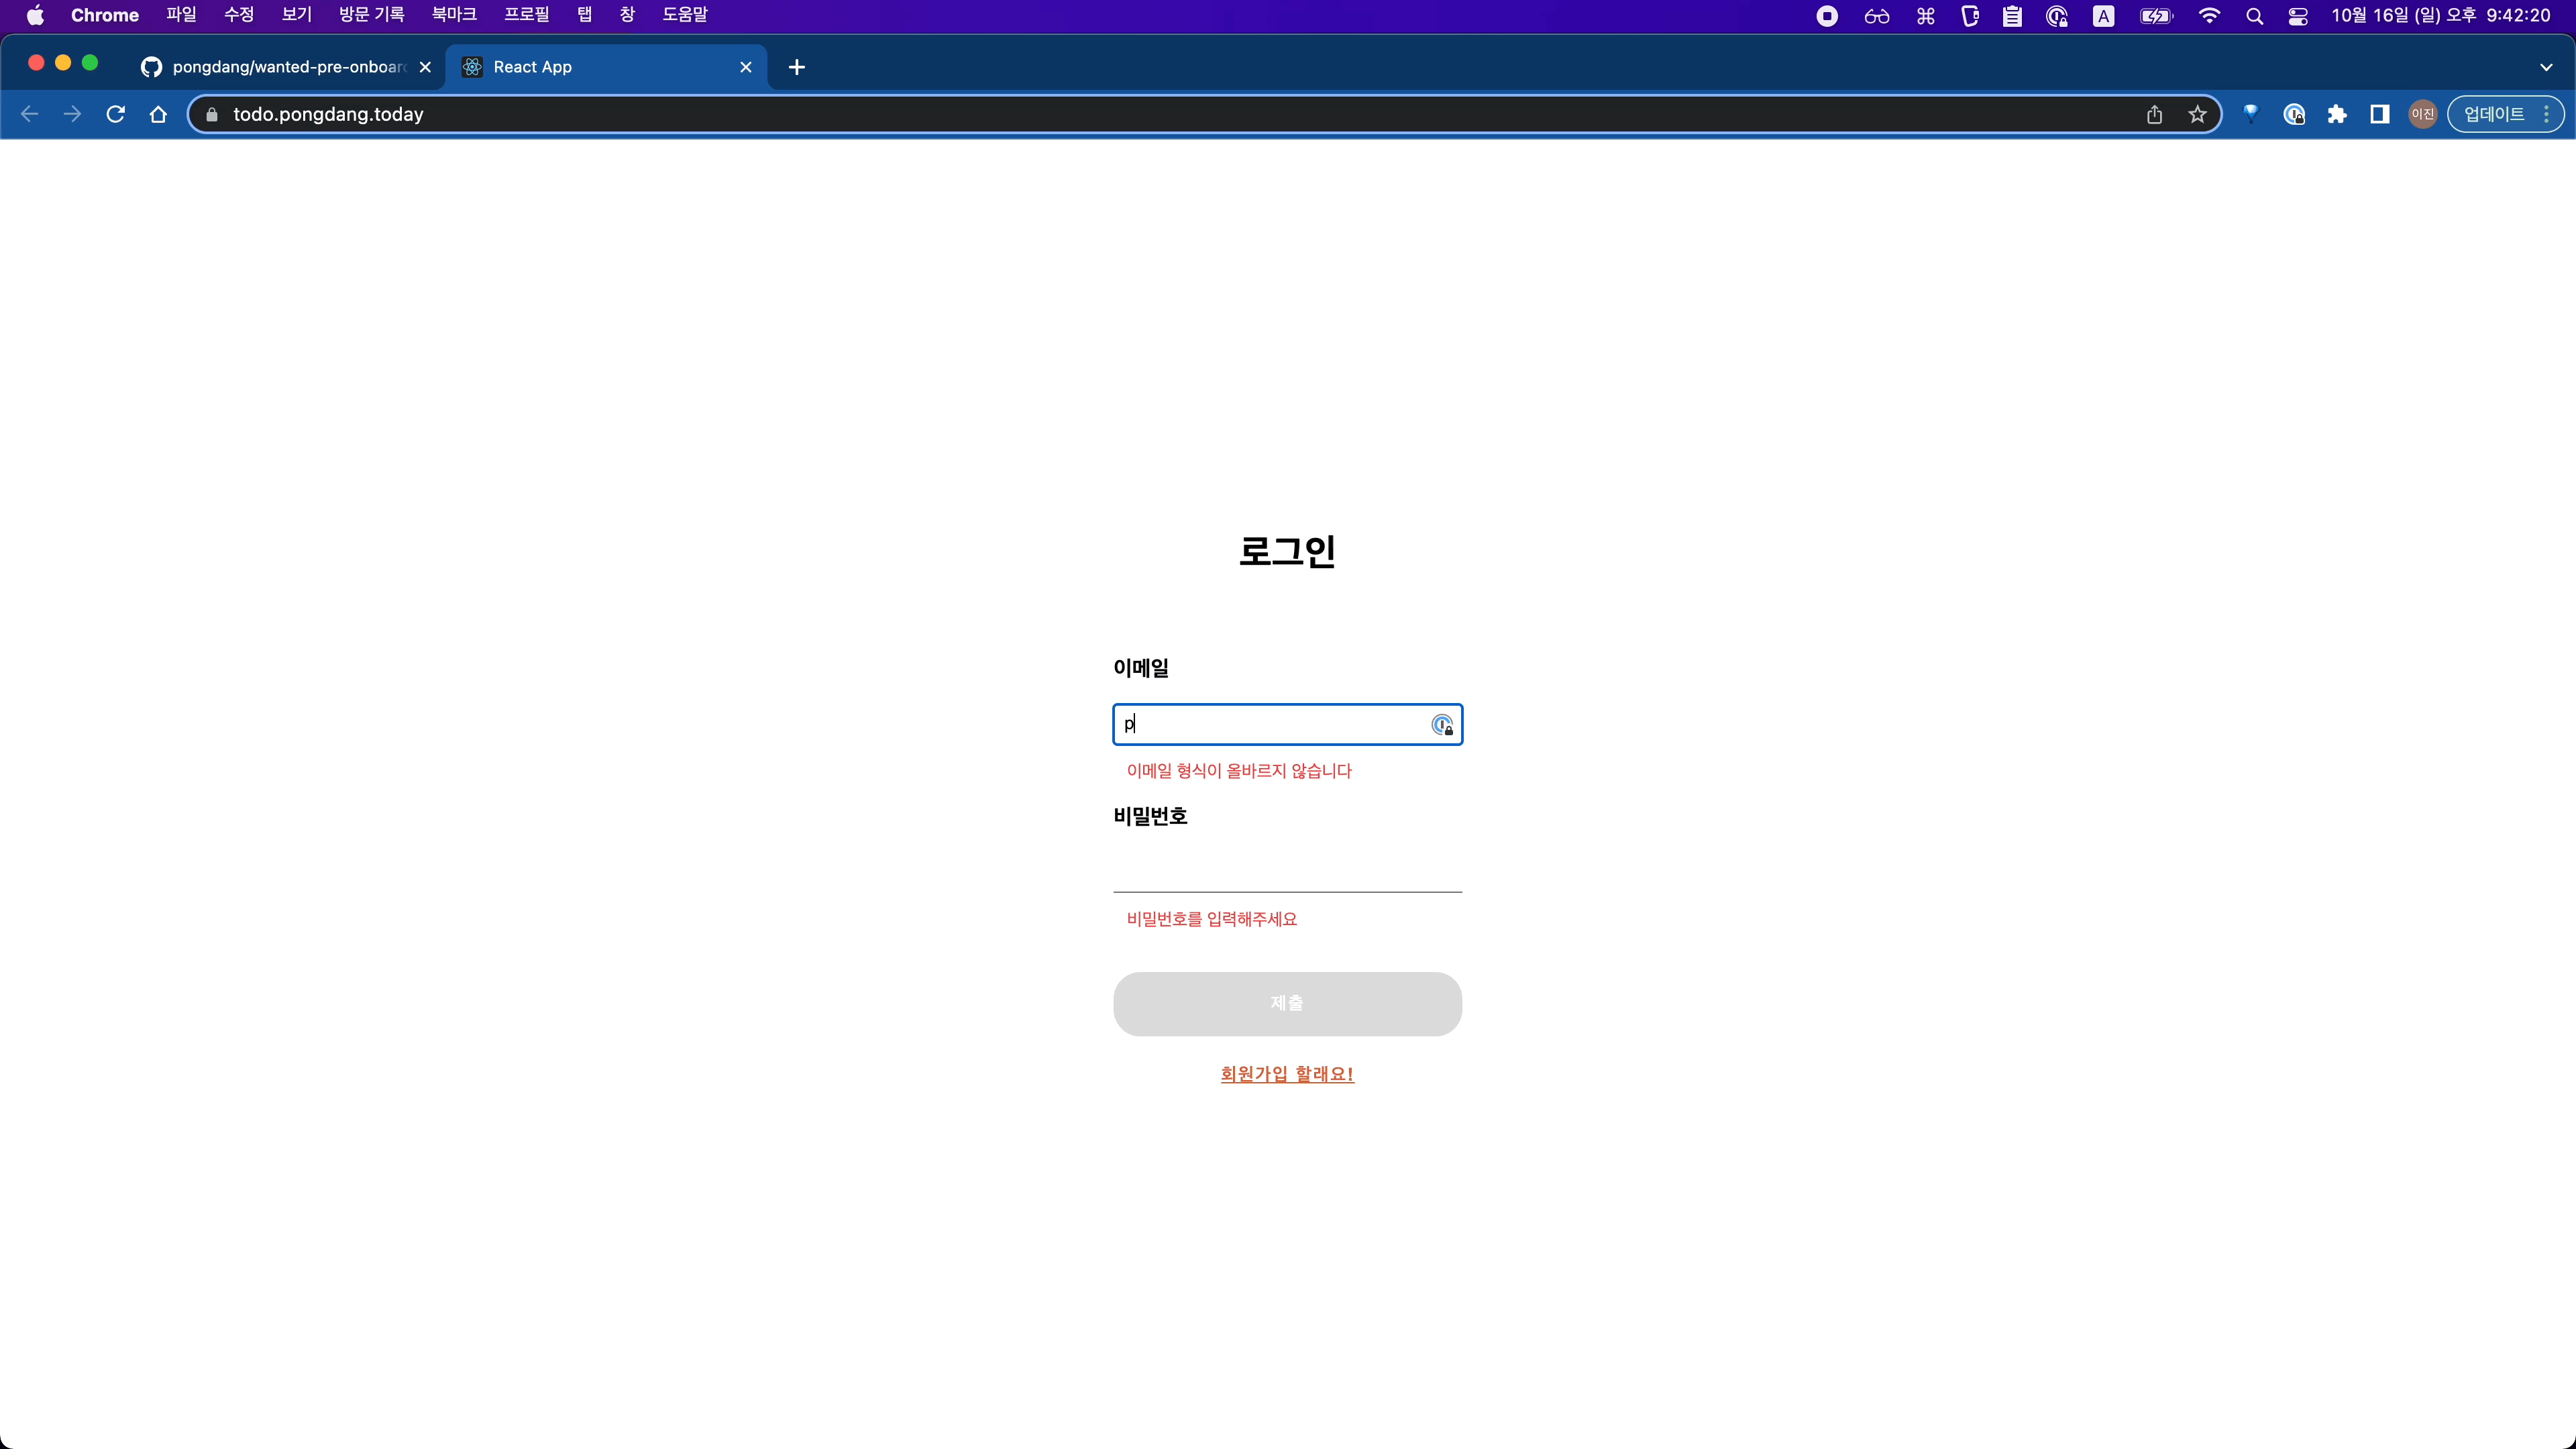This screenshot has width=2576, height=1449.
Task: Click the 회원가입 할래요! signup link
Action: click(1287, 1073)
